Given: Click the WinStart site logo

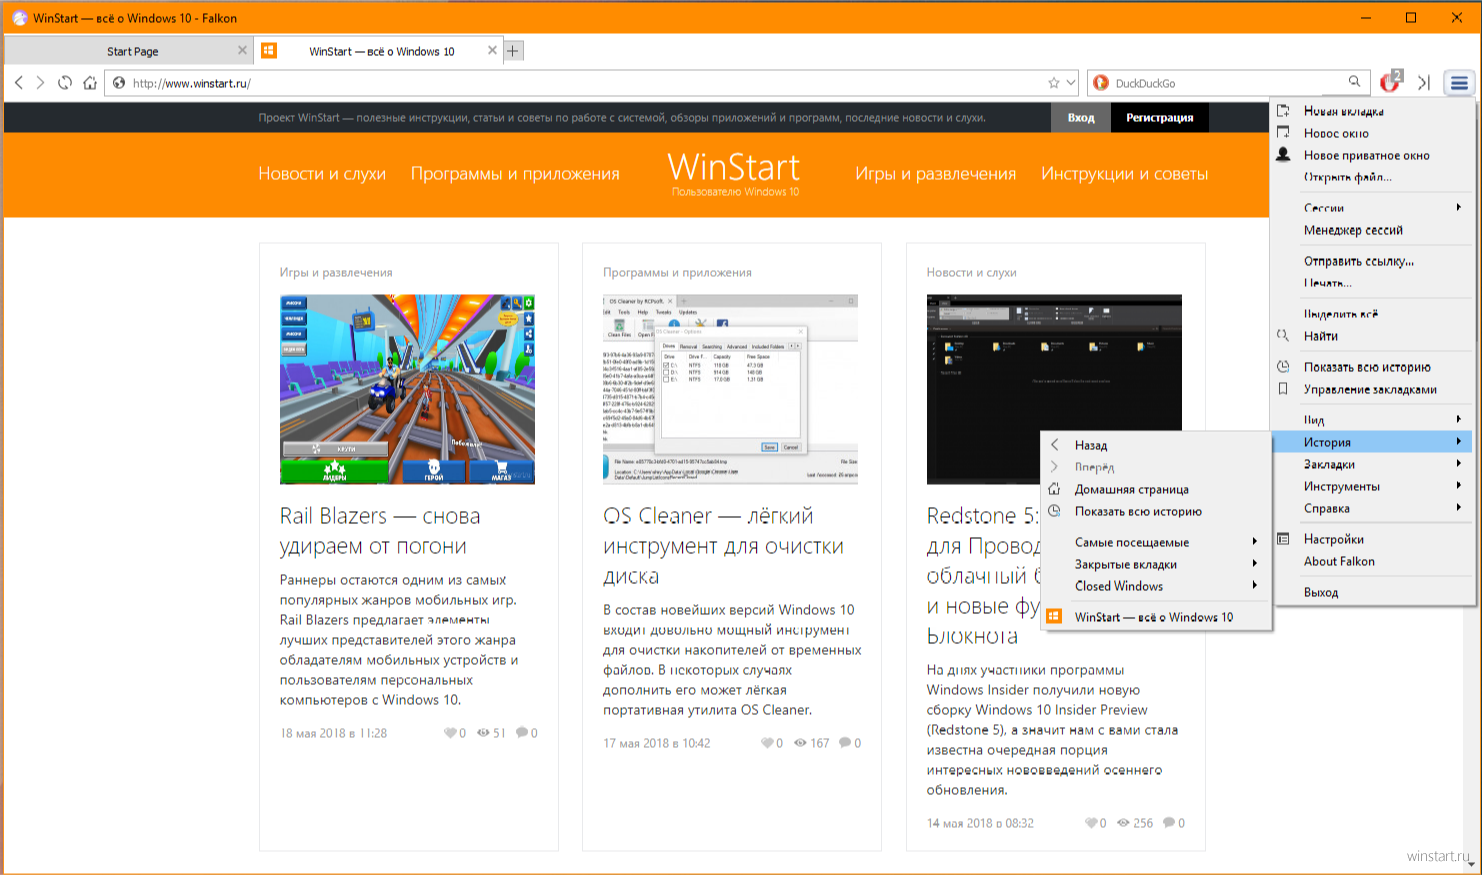Looking at the screenshot, I should tap(735, 173).
